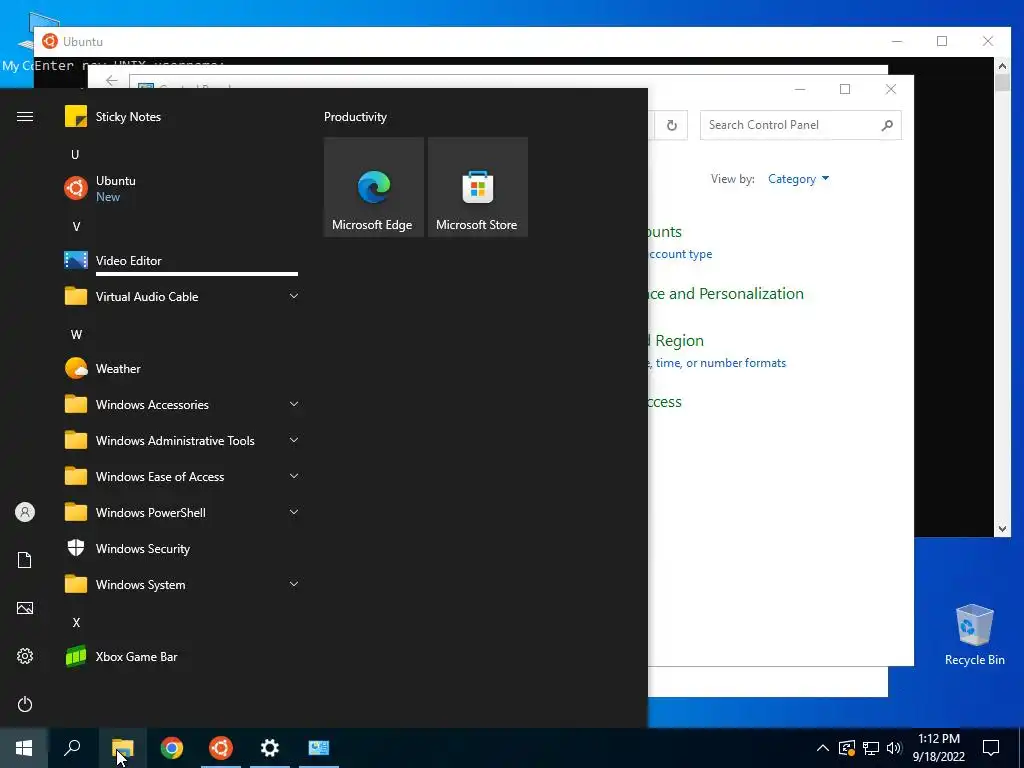Expand Start menu hamburger navigation
Viewport: 1024px width, 768px height.
point(25,117)
